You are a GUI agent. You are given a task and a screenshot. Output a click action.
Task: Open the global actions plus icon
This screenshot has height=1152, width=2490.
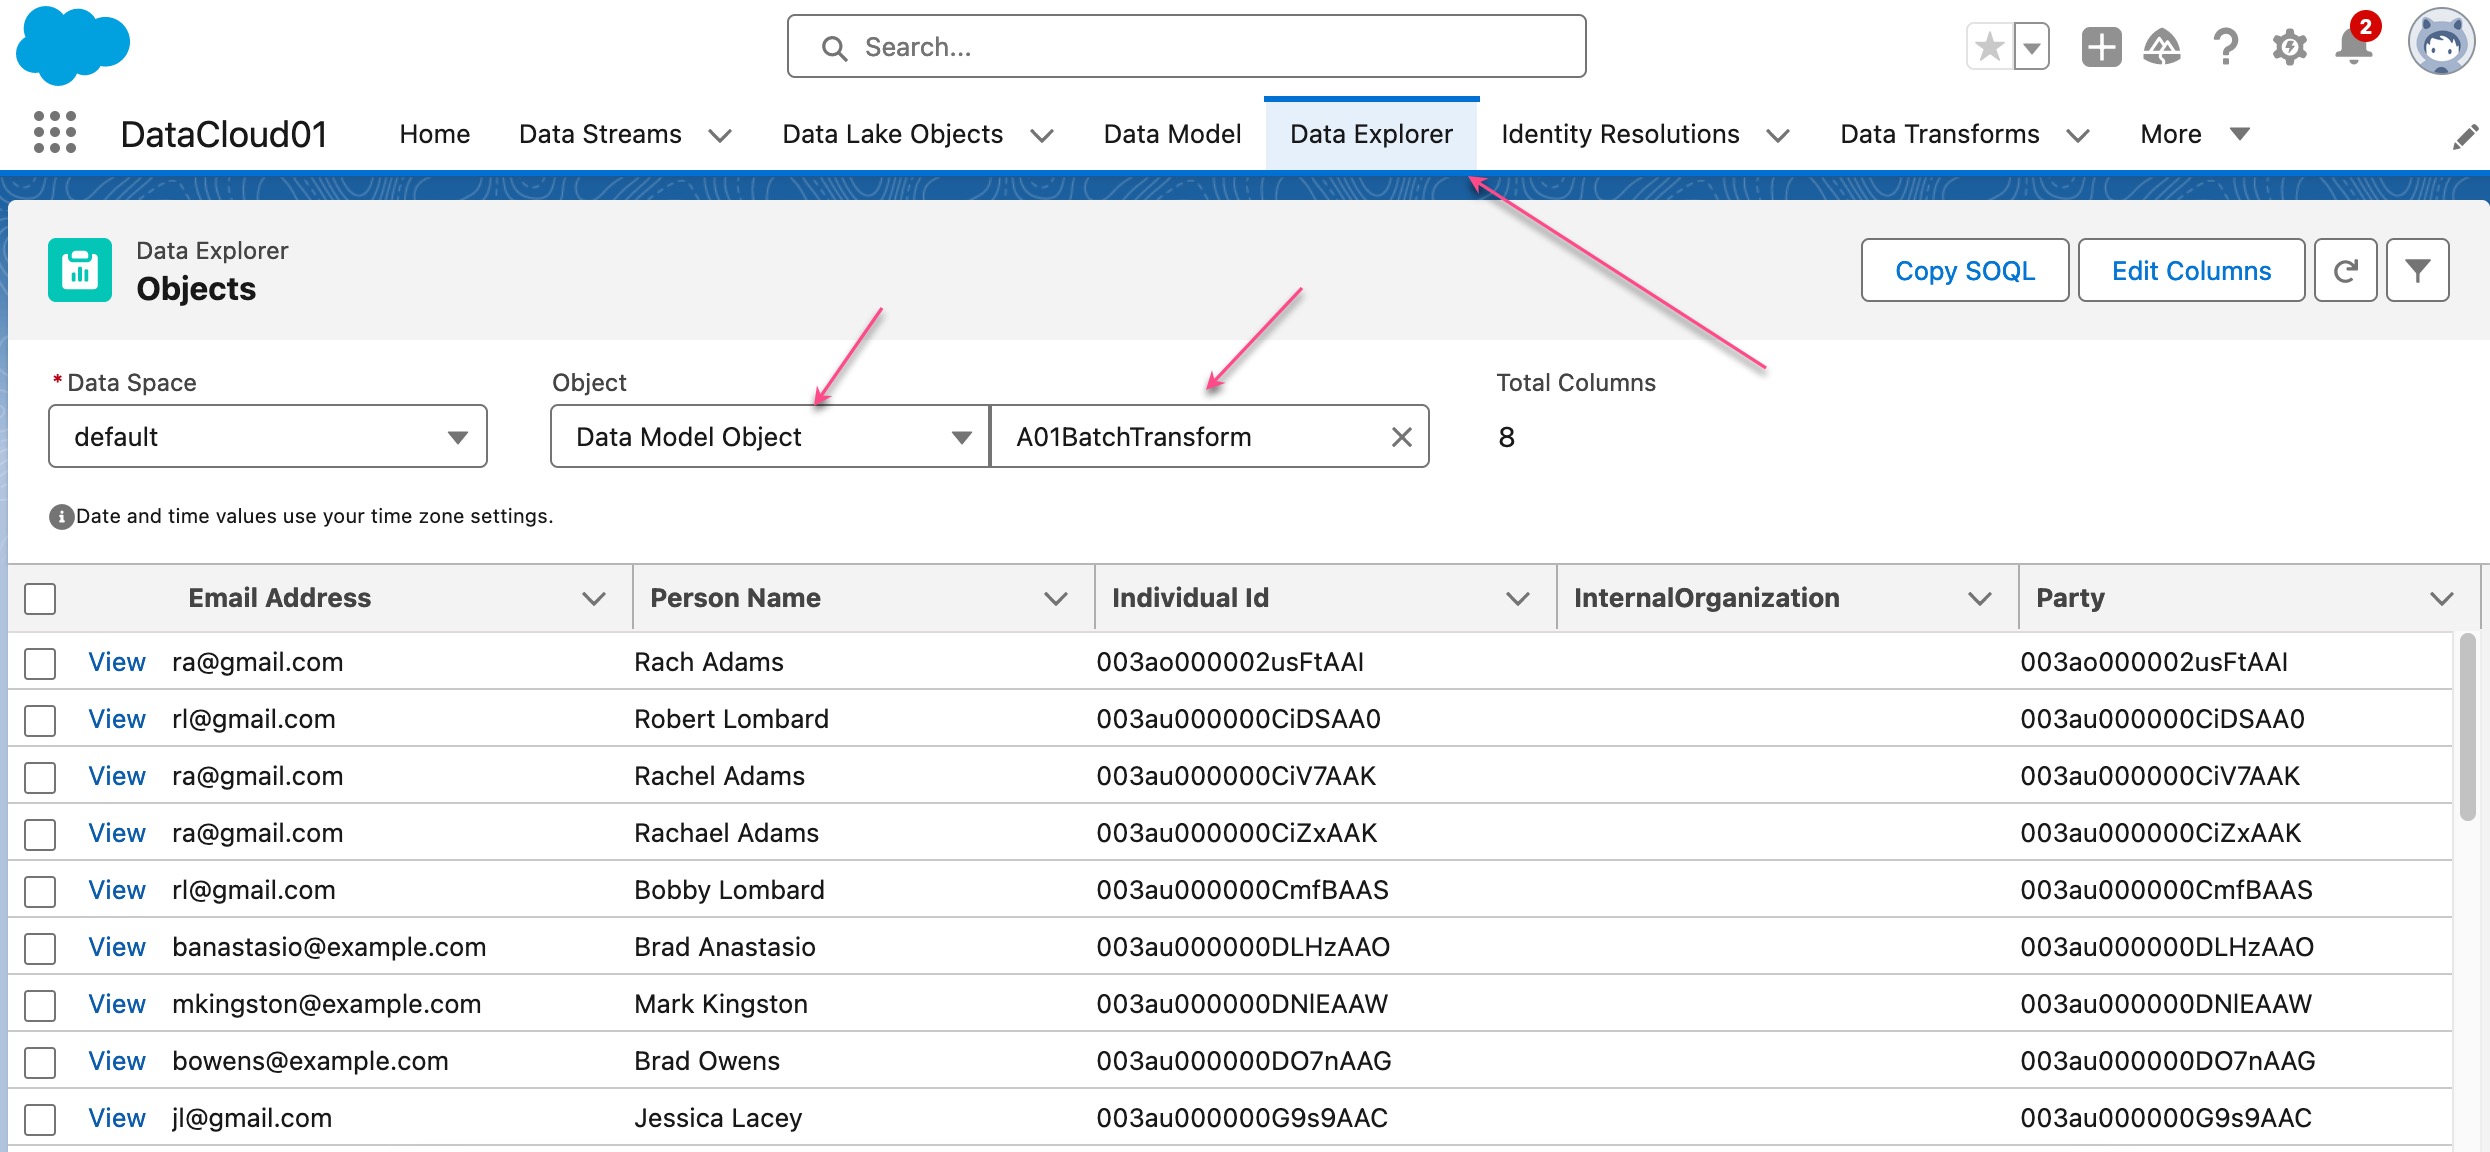2101,47
